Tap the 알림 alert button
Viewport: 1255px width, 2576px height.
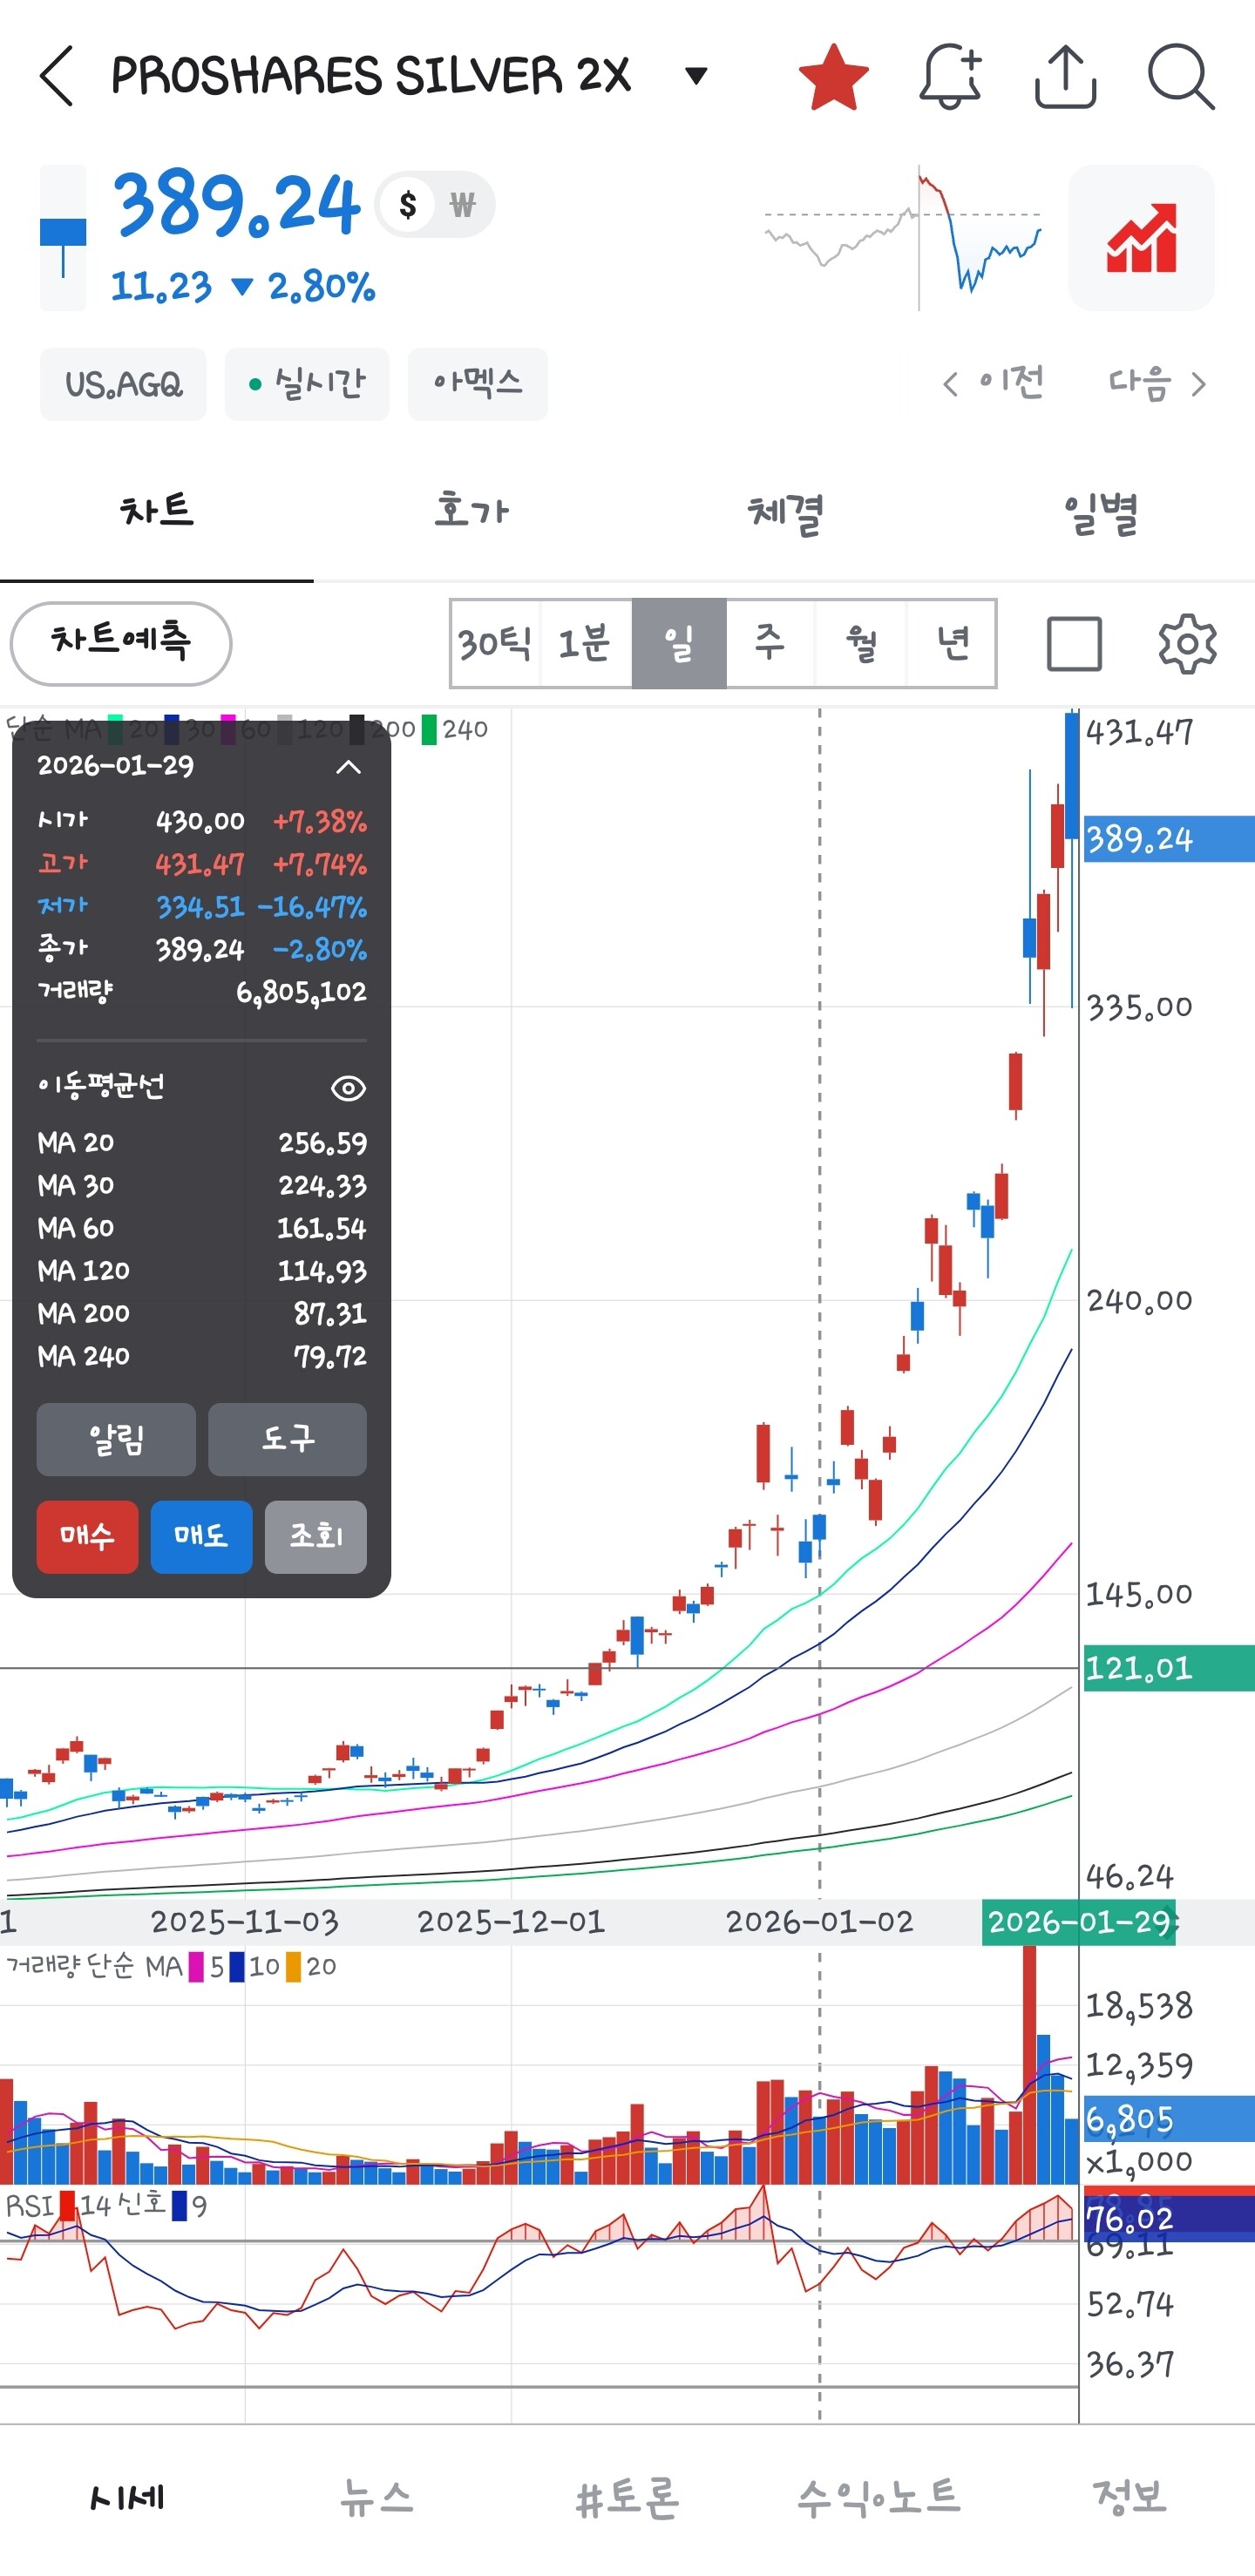[x=116, y=1439]
